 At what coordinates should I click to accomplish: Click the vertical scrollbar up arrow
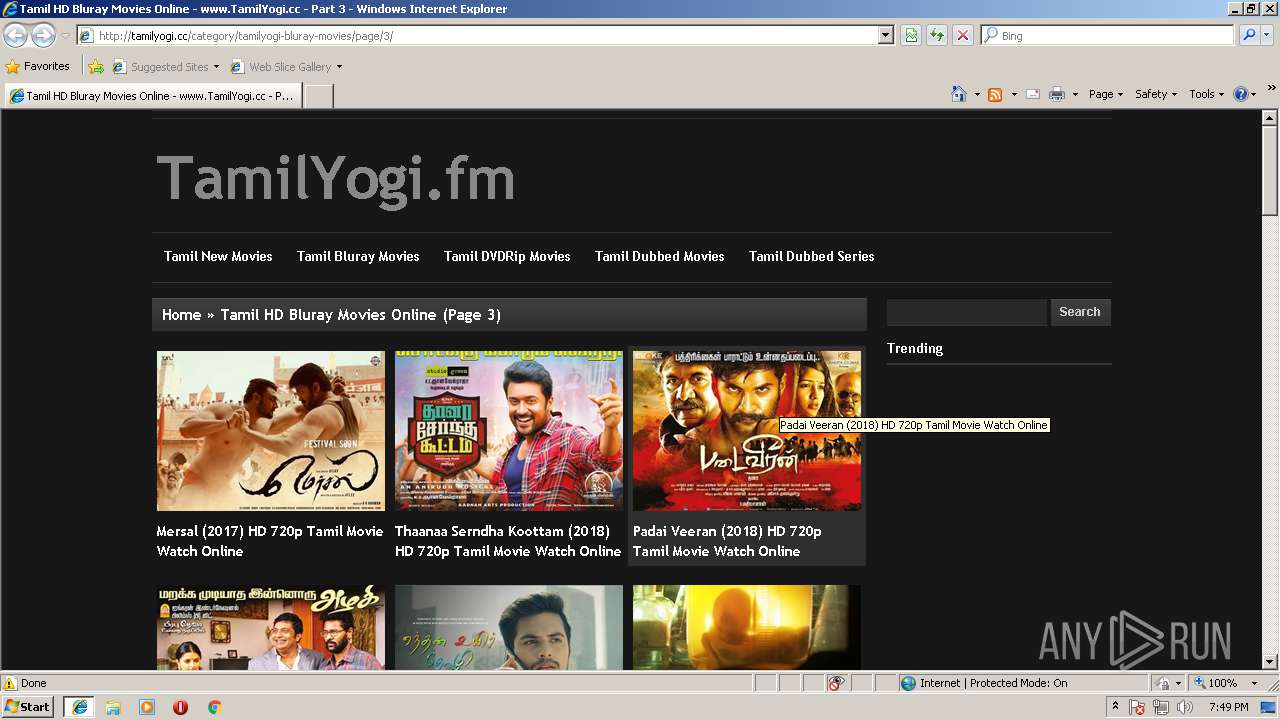(x=1270, y=118)
